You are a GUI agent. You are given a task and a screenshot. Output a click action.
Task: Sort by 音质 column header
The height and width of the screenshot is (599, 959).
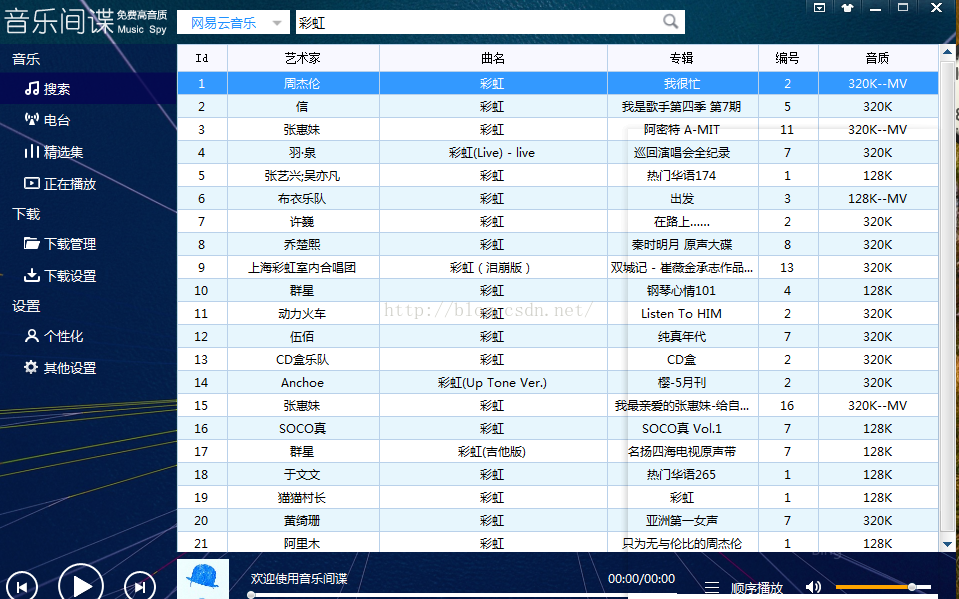tap(878, 58)
